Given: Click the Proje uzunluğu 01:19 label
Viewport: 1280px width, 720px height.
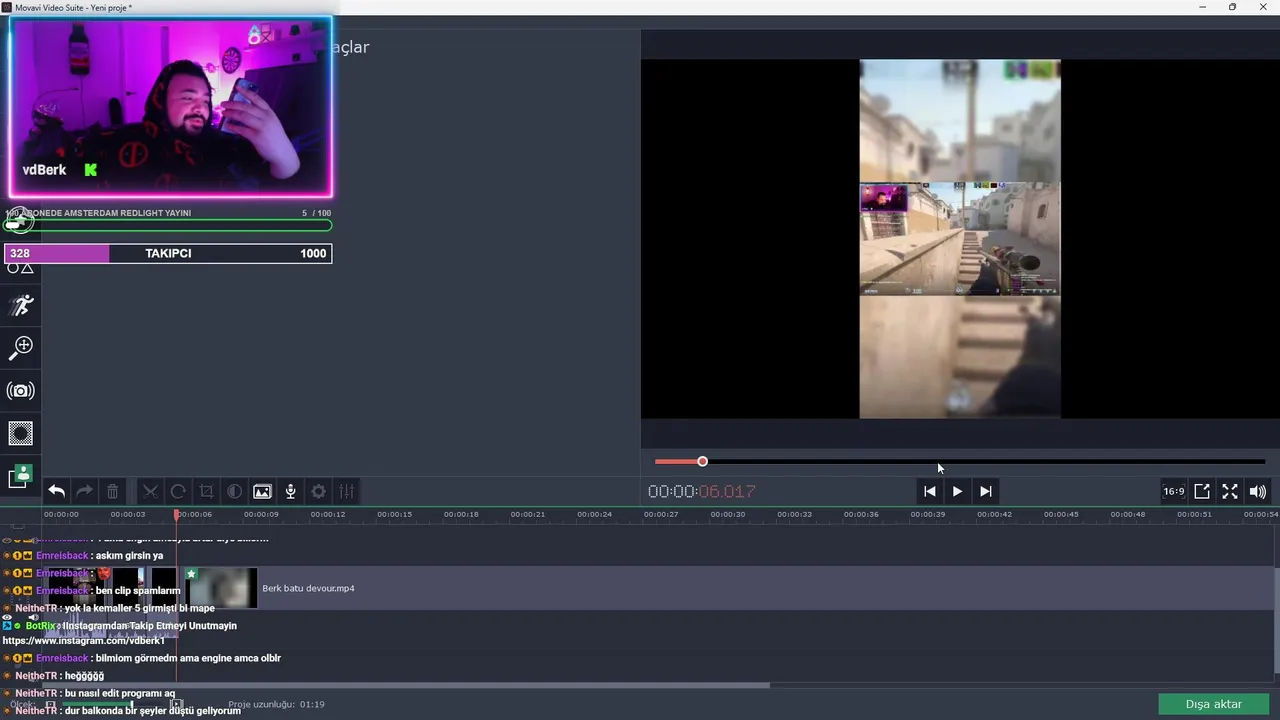Looking at the screenshot, I should pos(276,704).
